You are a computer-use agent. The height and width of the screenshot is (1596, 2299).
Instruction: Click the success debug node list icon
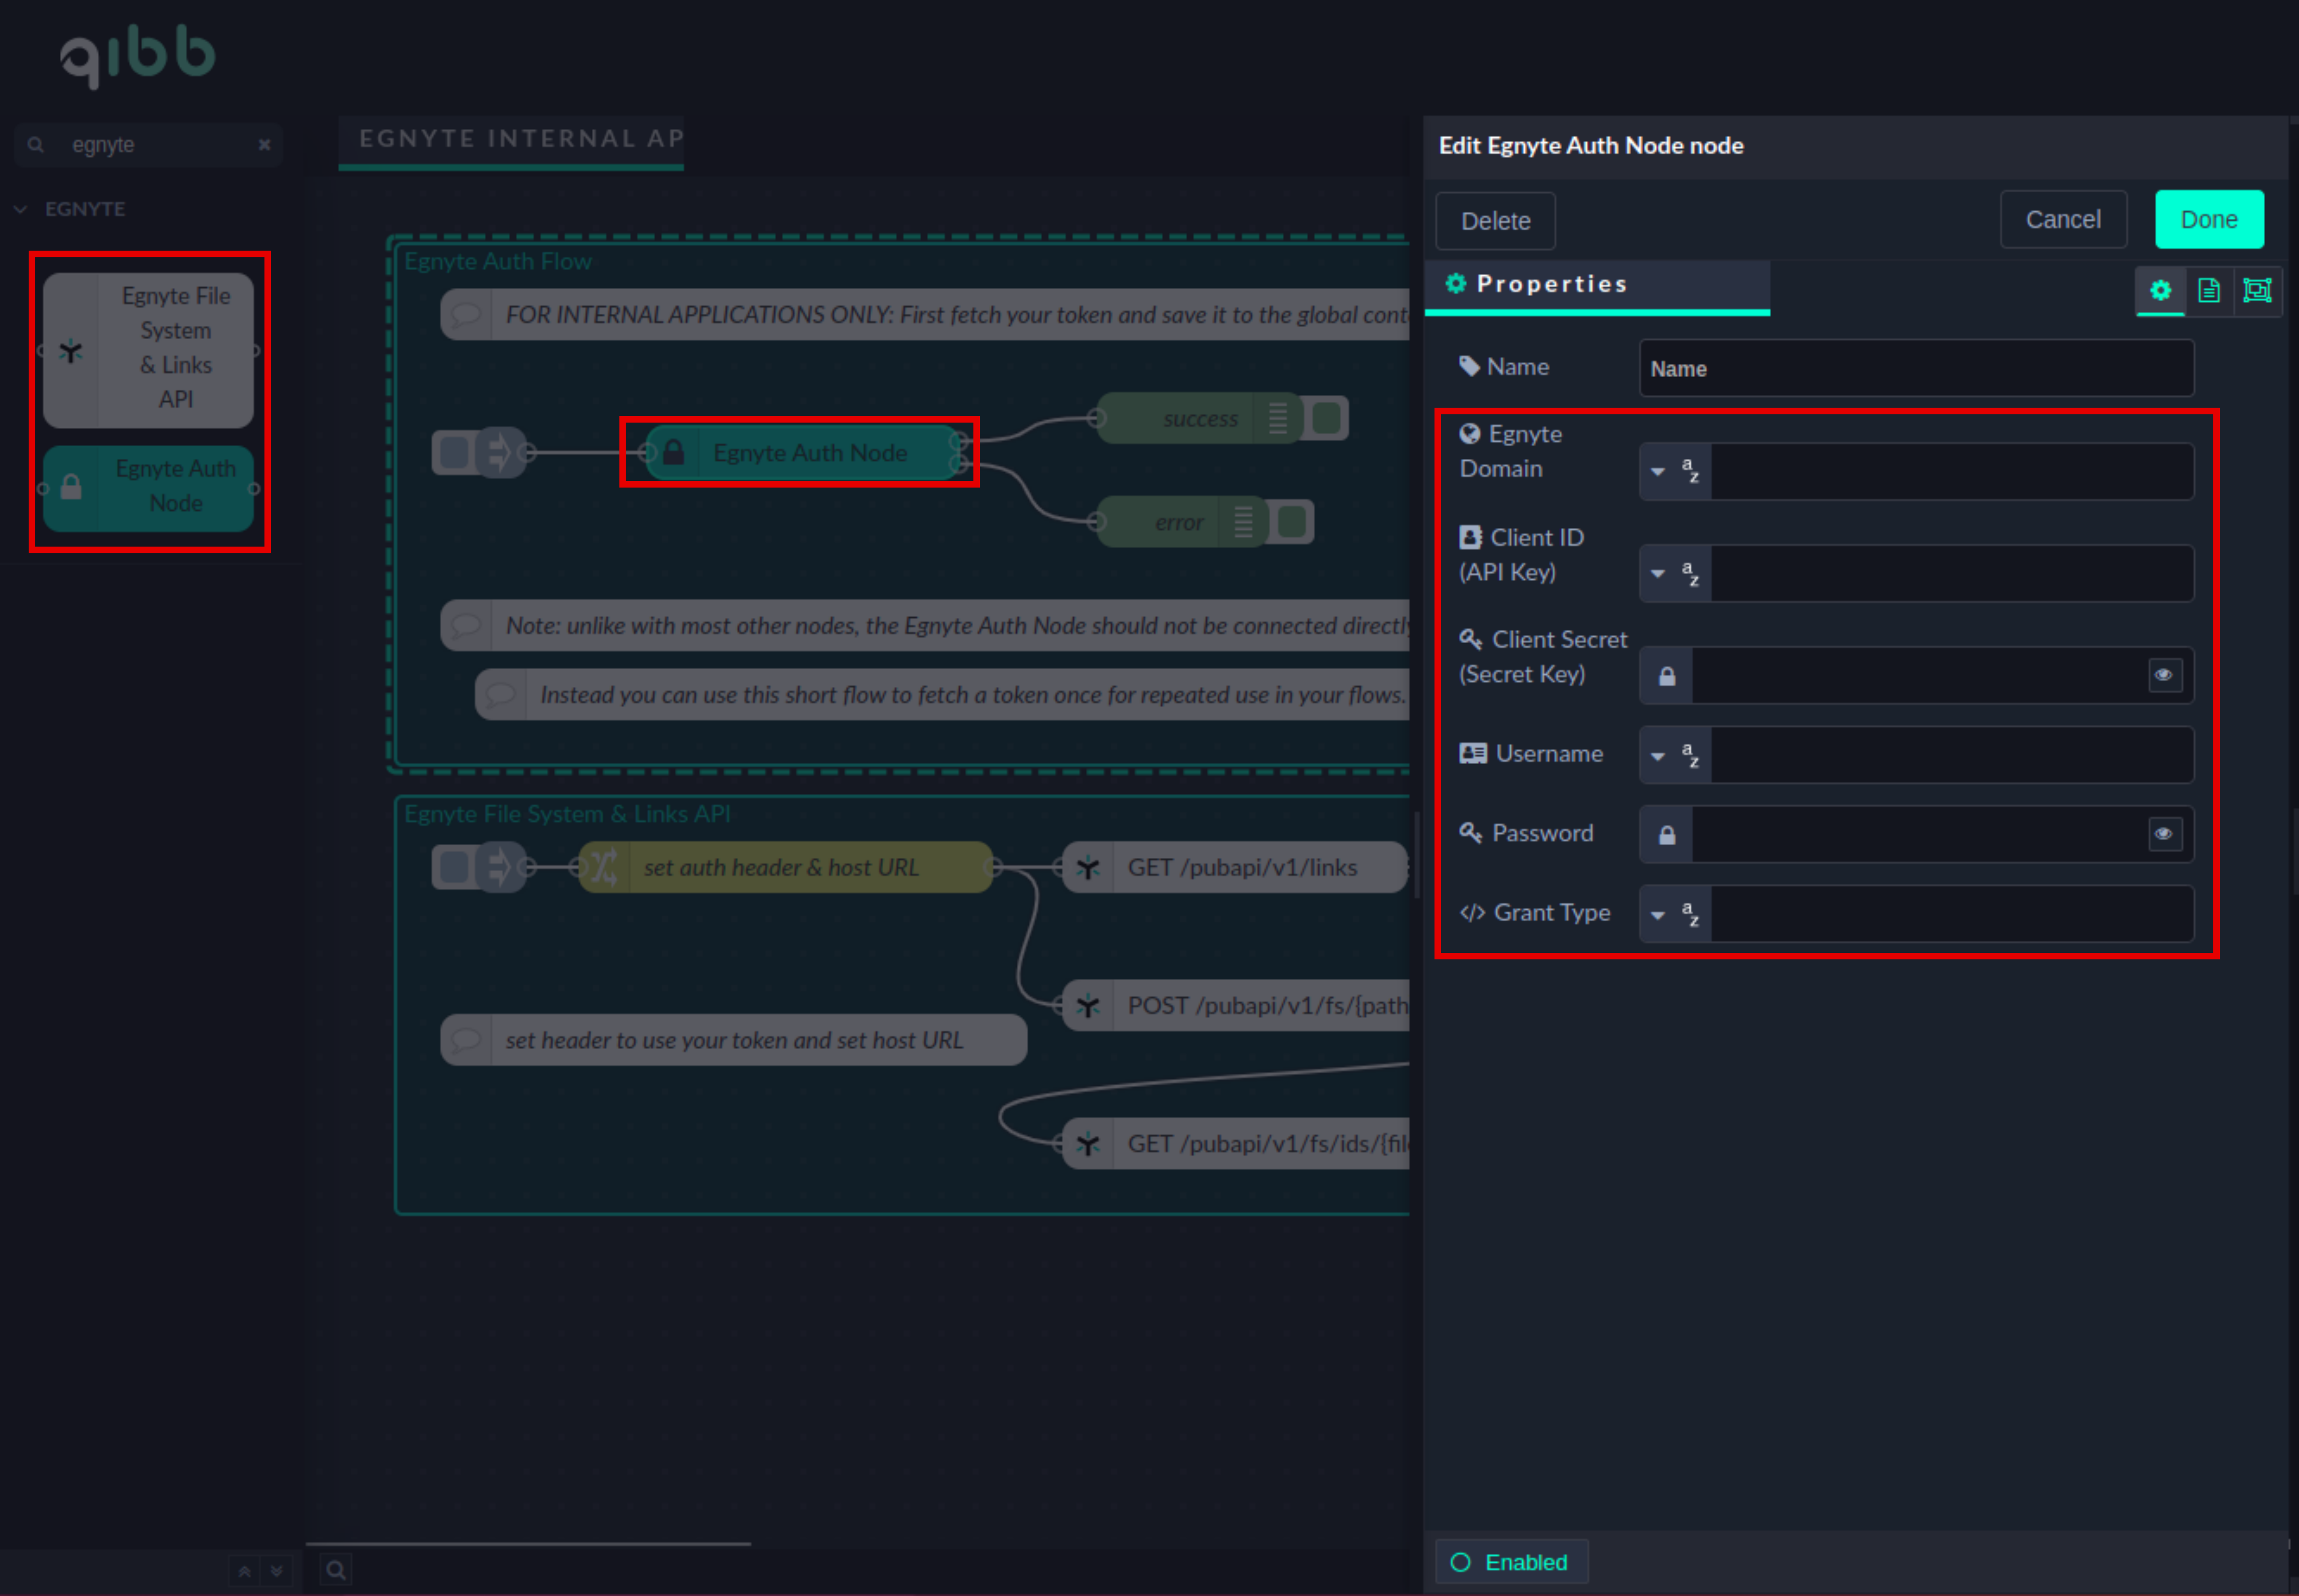click(1278, 418)
